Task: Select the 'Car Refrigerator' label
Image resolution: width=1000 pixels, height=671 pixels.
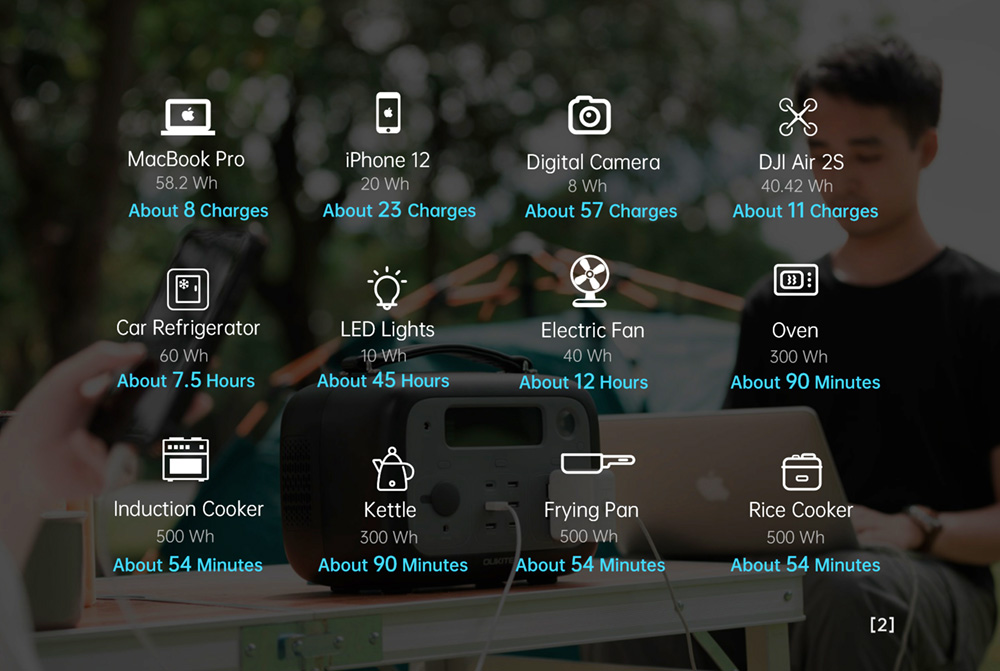Action: pos(188,328)
